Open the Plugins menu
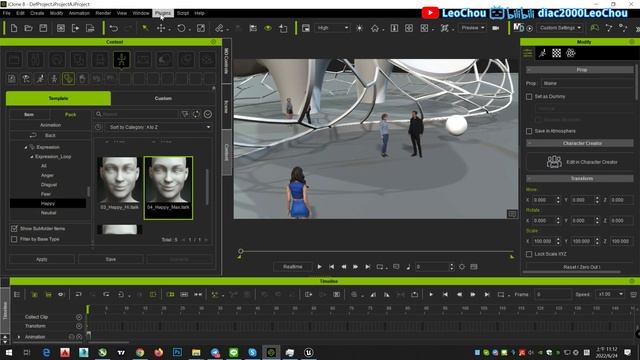This screenshot has height=360, width=640. (x=162, y=13)
